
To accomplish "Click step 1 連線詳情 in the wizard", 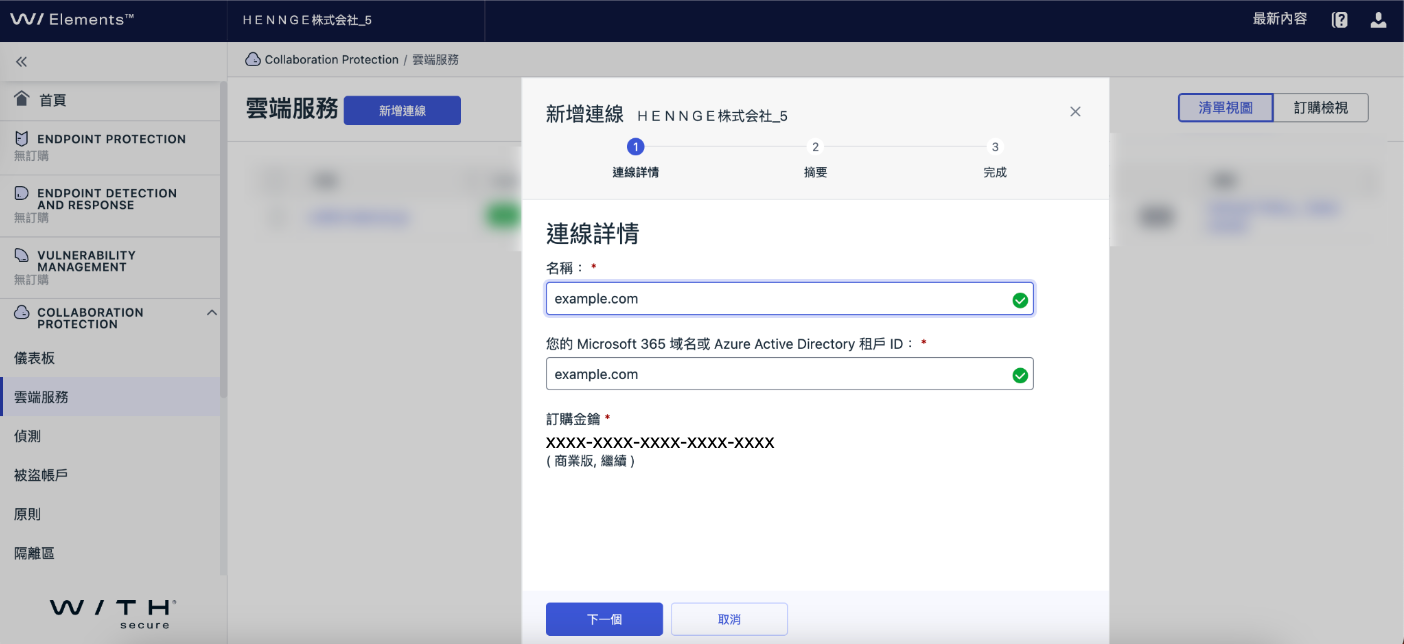I will (635, 158).
